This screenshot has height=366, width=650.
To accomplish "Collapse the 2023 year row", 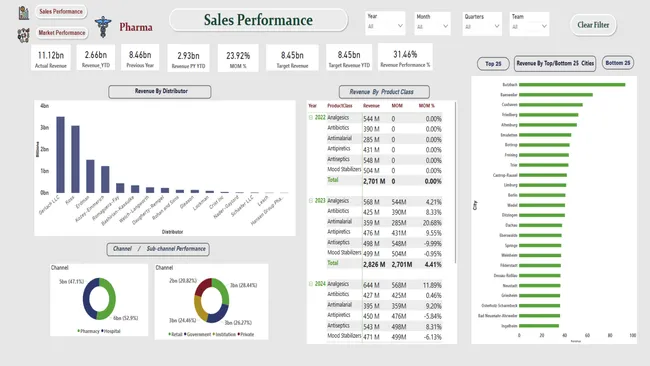I will (x=310, y=201).
